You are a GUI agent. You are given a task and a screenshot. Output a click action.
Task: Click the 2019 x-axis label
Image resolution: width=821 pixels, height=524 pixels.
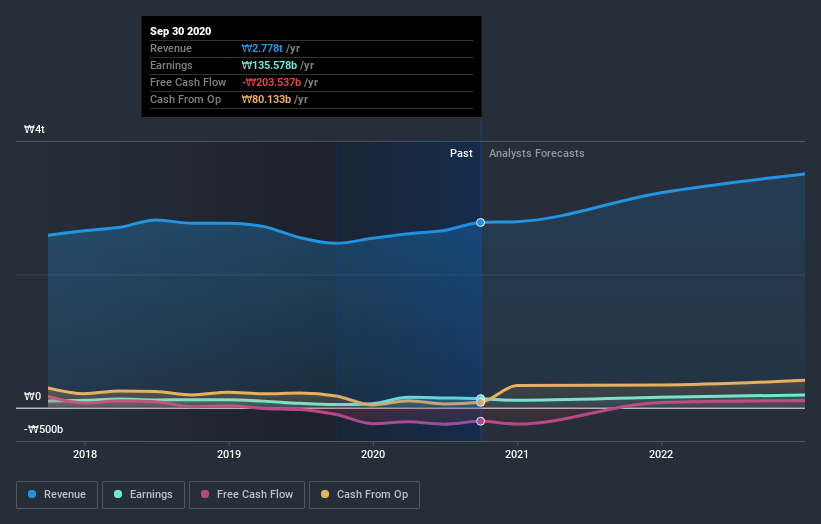click(229, 454)
